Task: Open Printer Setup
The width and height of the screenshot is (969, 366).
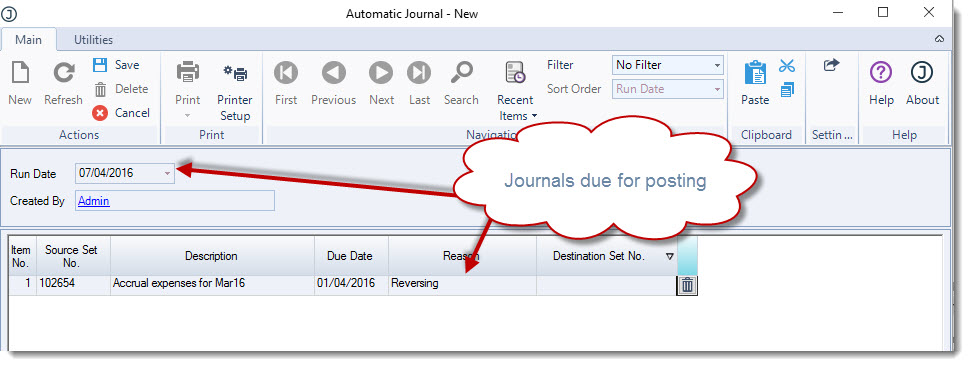Action: pos(235,92)
